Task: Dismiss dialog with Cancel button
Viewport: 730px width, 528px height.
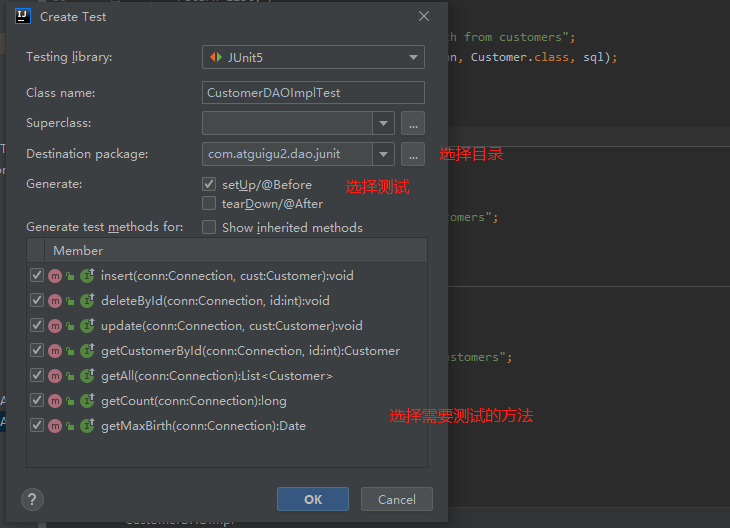Action: 397,499
